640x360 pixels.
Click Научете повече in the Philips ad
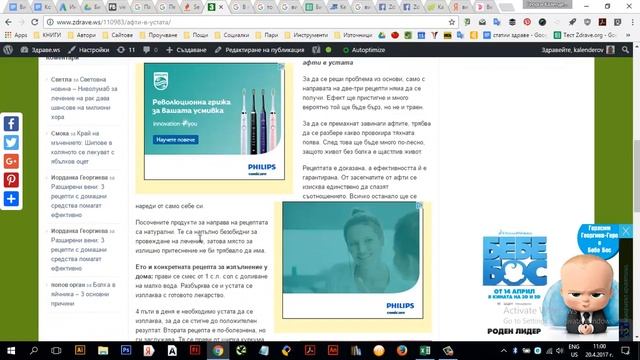(x=176, y=140)
